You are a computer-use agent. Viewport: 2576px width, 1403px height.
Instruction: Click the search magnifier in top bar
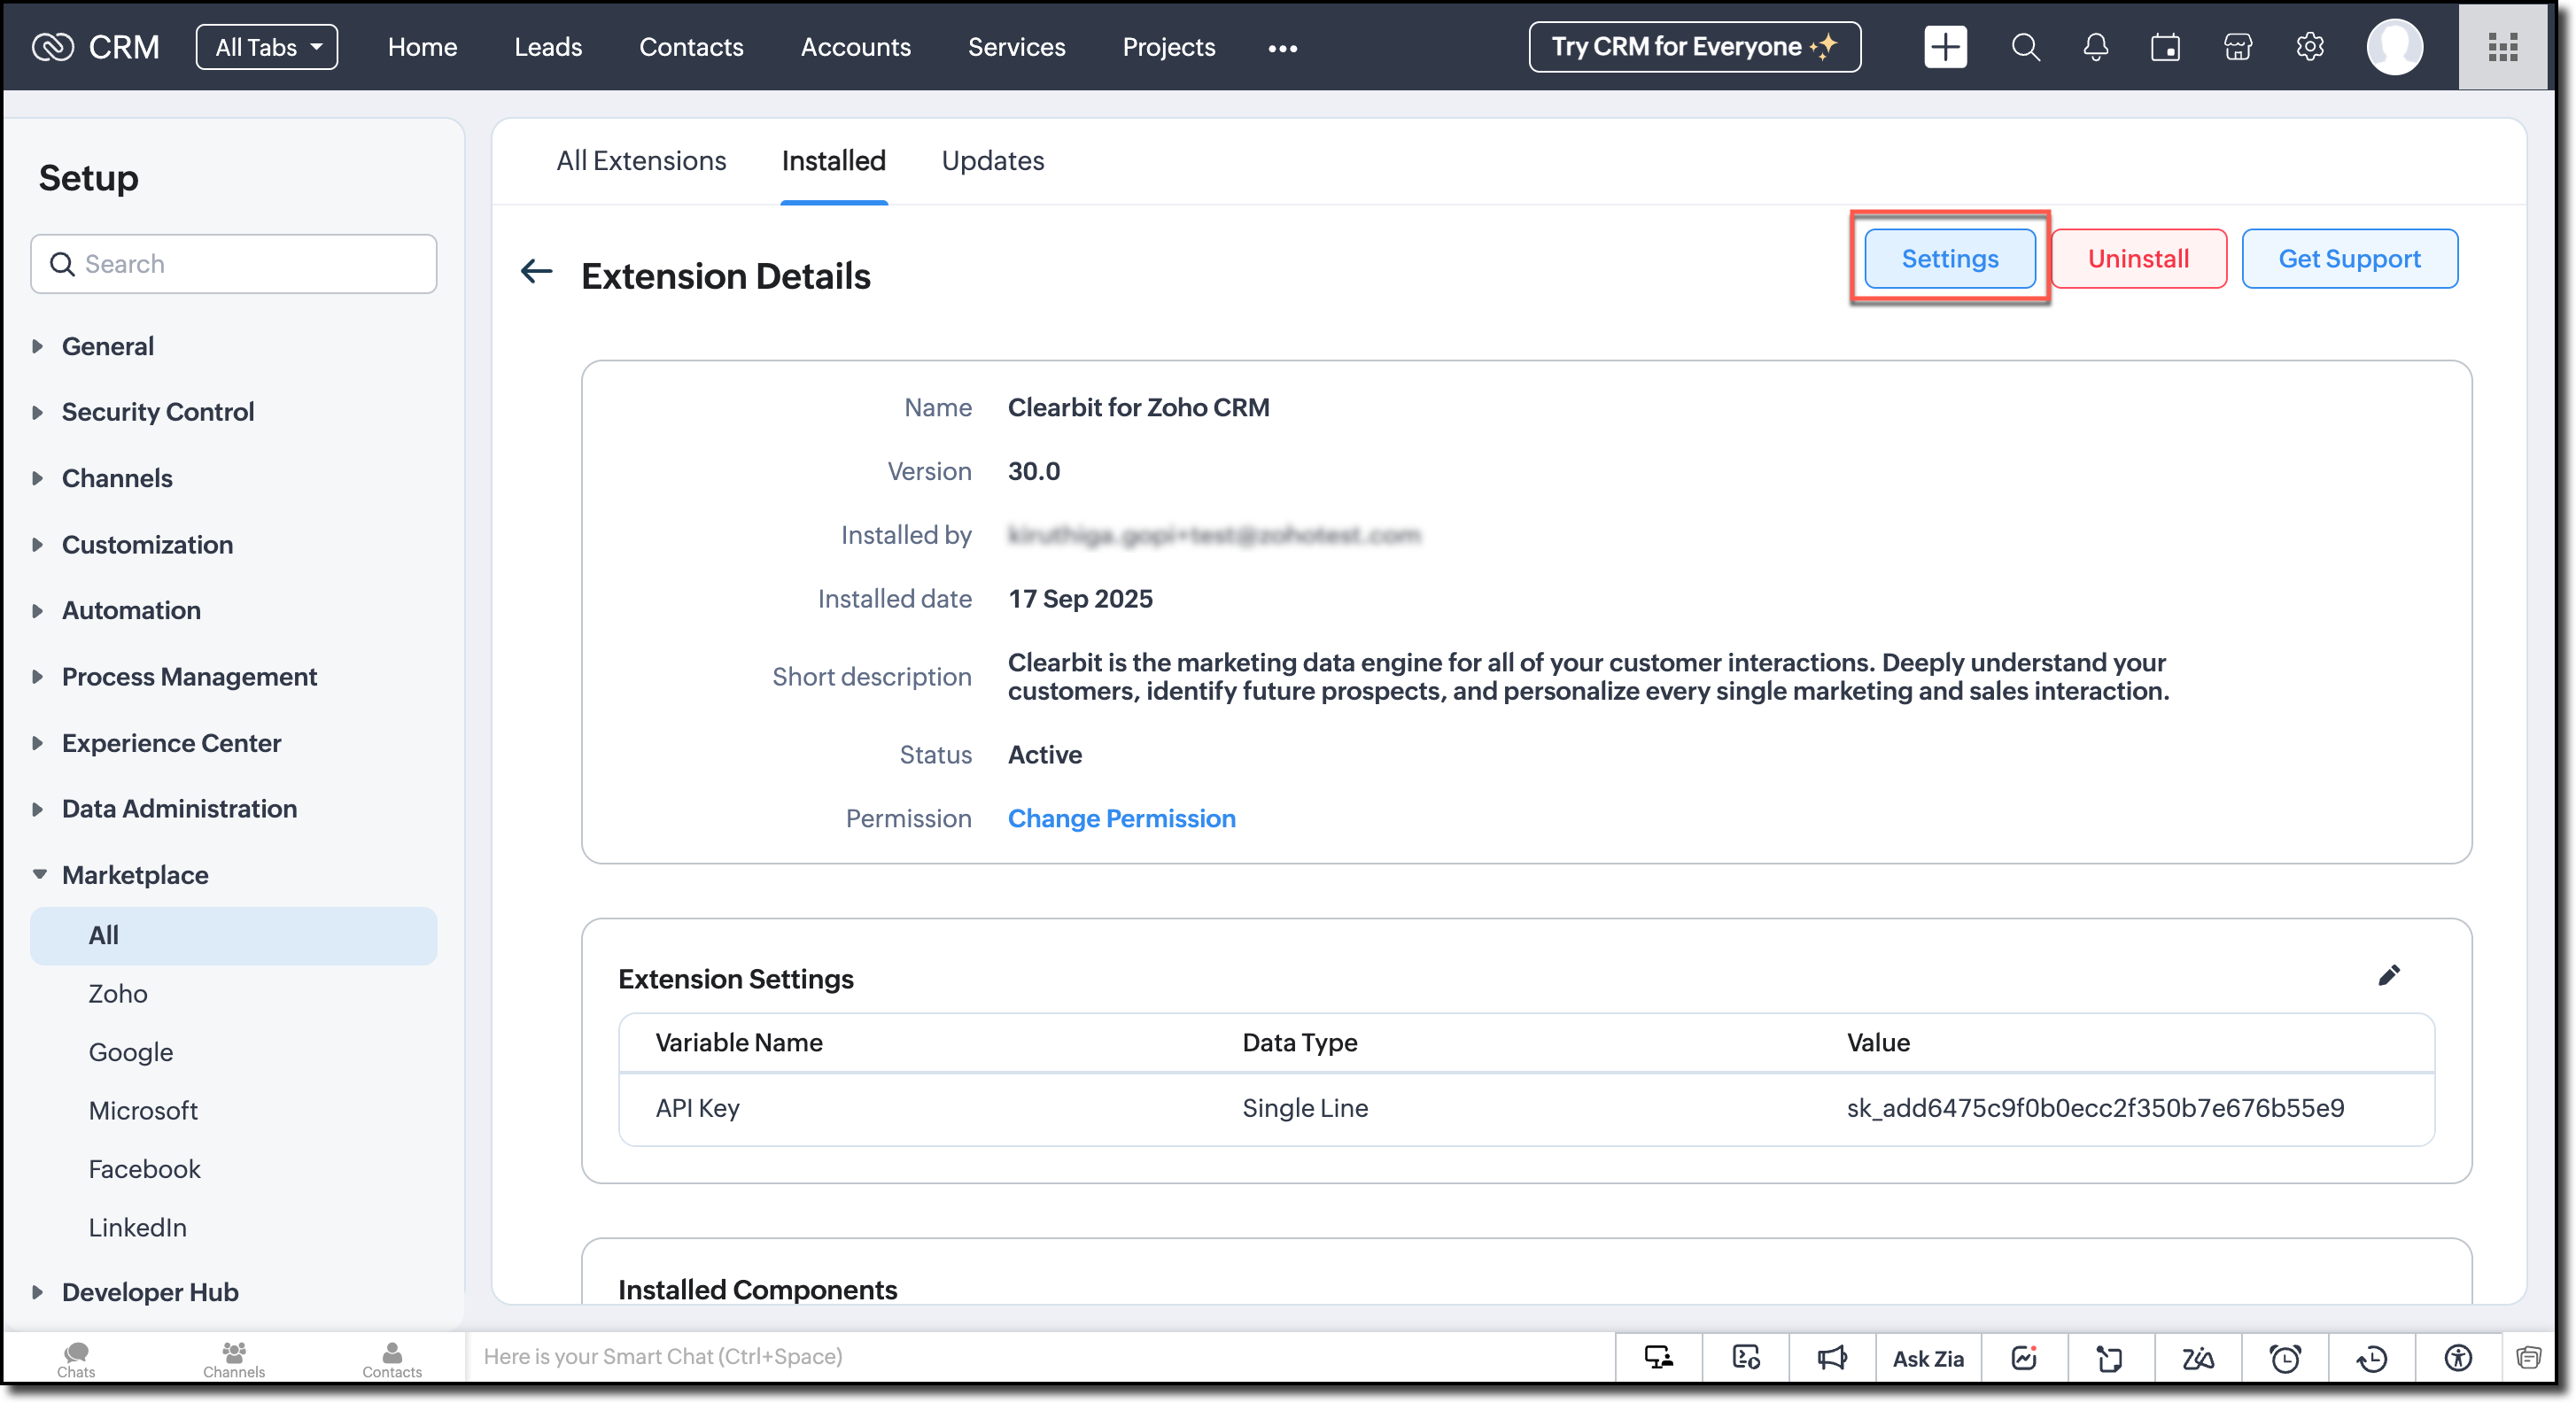point(2025,47)
